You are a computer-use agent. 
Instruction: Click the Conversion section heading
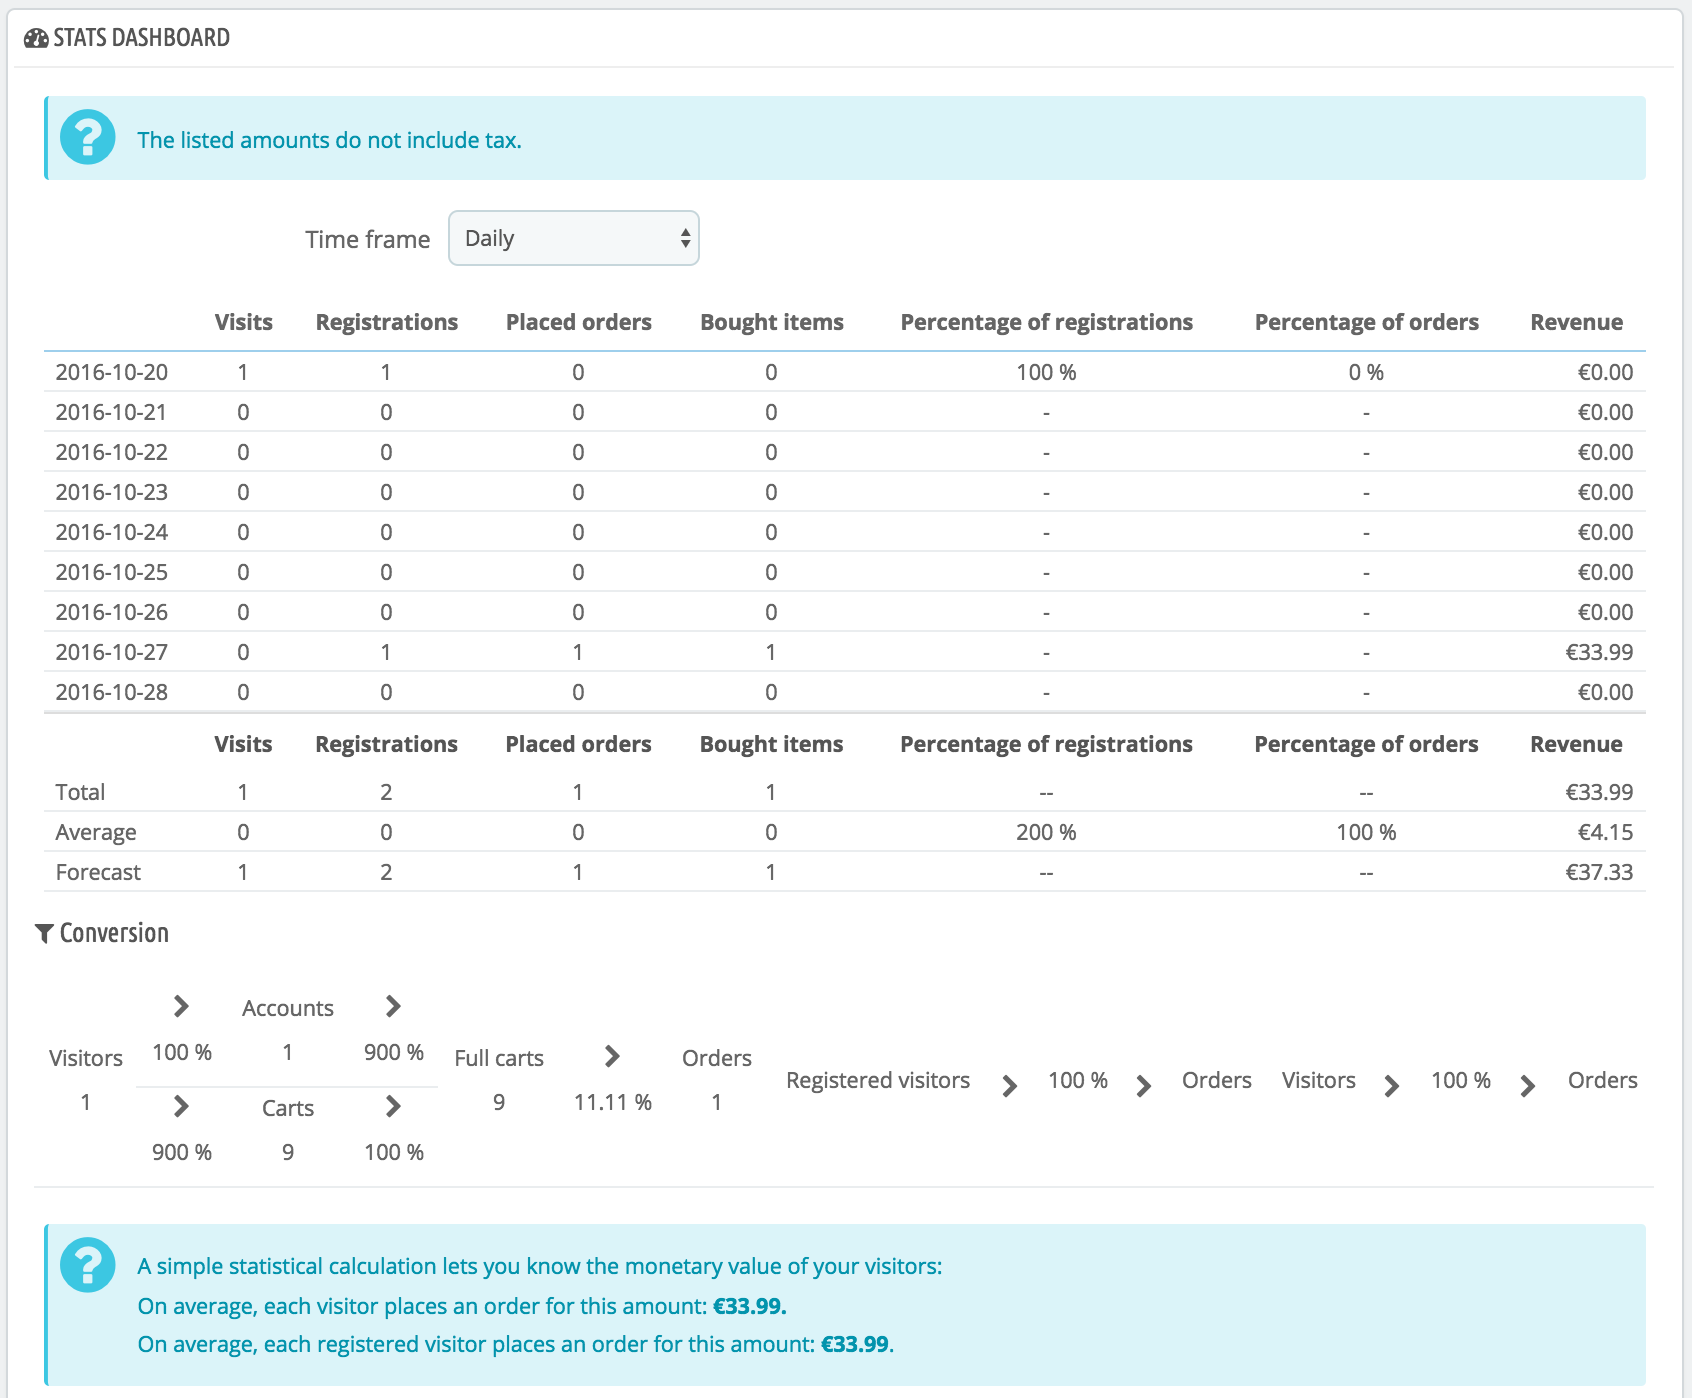tap(114, 933)
